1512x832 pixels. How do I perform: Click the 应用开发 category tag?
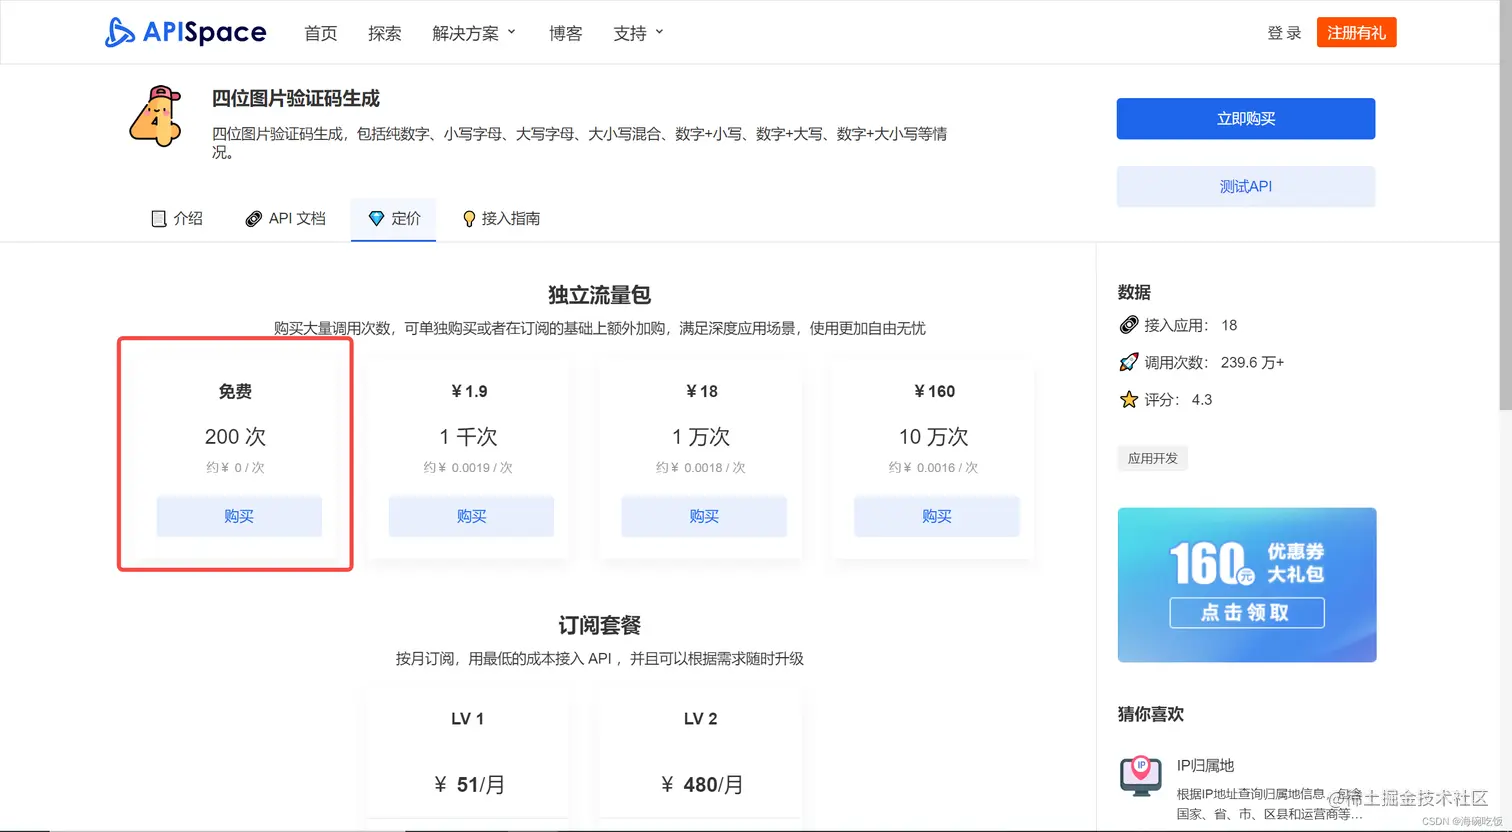(1152, 458)
